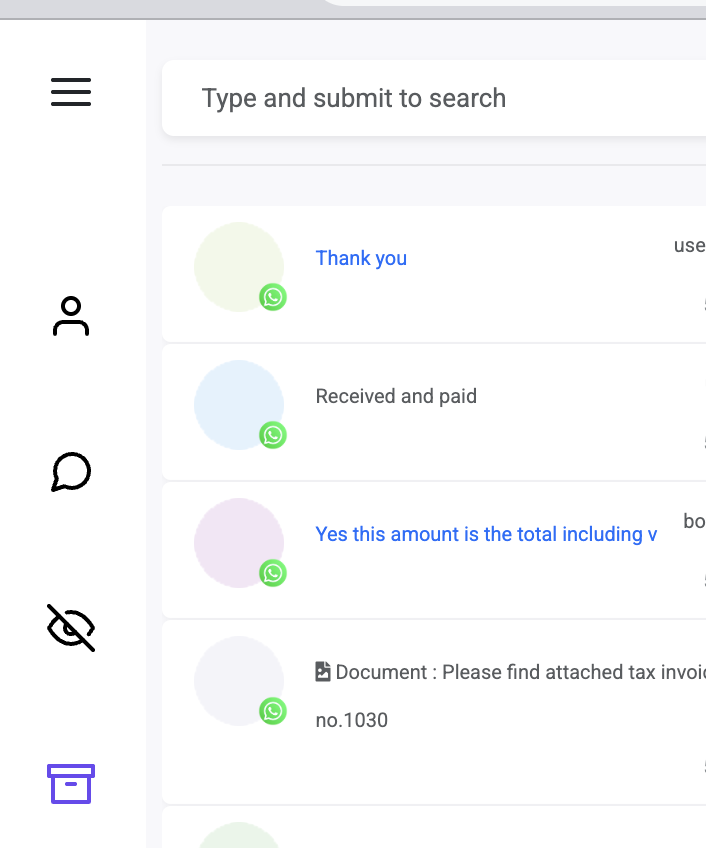The image size is (706, 848).
Task: Open the purple archive box icon
Action: tap(71, 784)
